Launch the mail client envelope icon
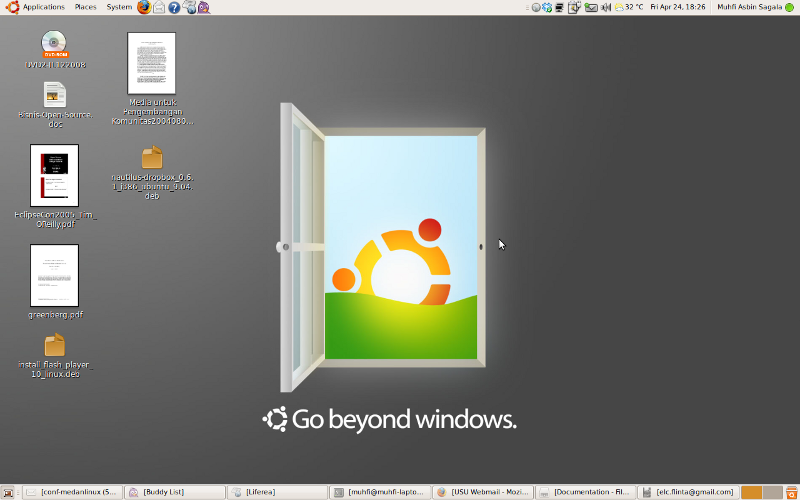The width and height of the screenshot is (800, 500). [x=159, y=7]
